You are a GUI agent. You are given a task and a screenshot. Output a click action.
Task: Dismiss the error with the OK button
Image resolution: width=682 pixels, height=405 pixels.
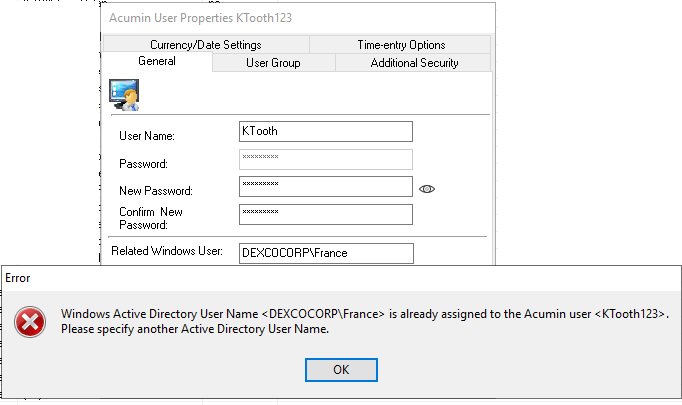pos(341,370)
